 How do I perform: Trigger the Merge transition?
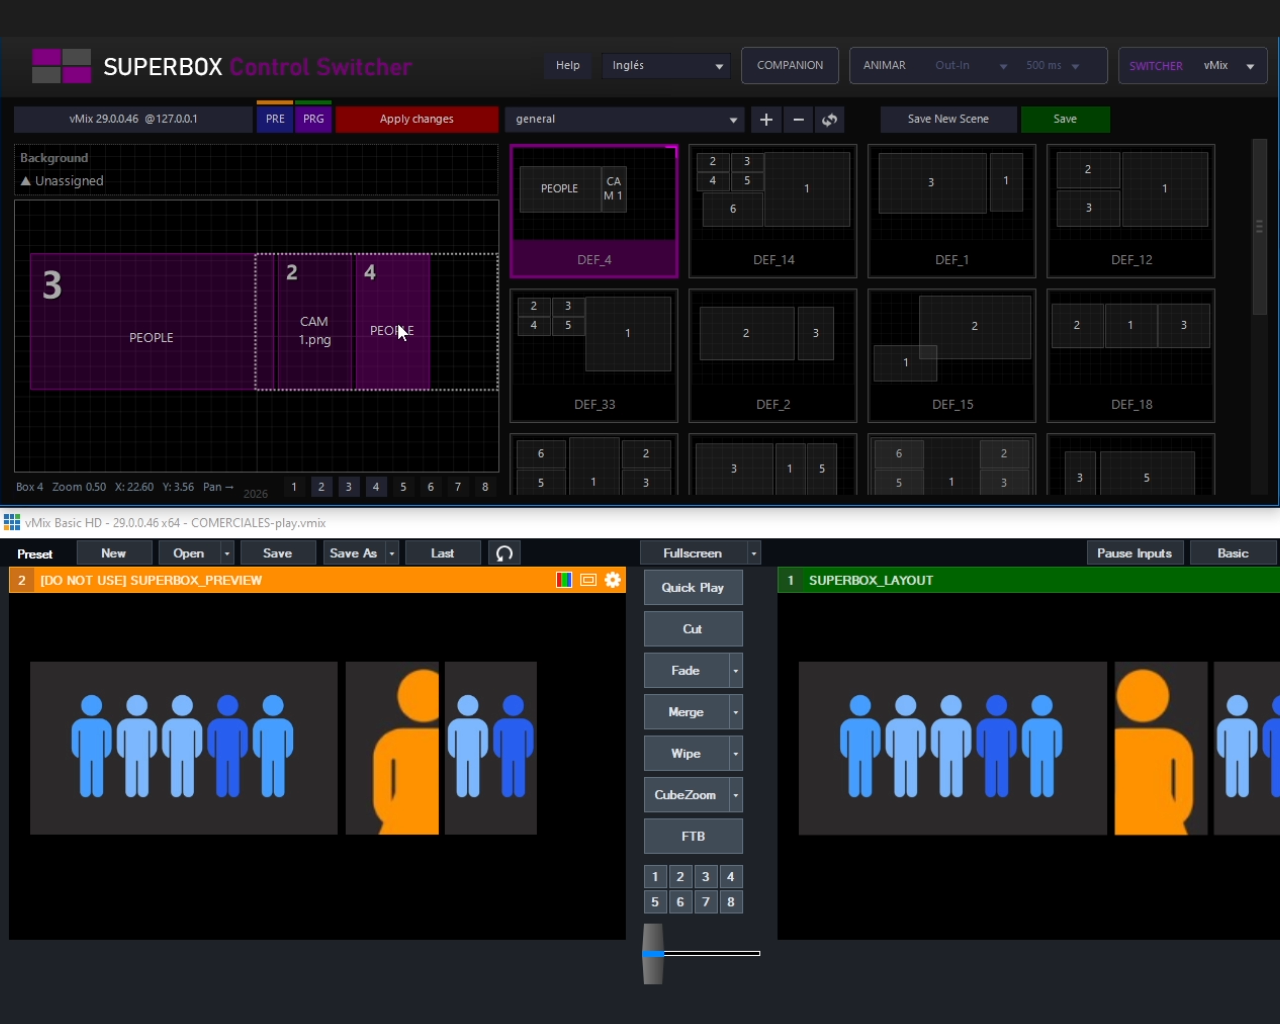click(x=686, y=712)
